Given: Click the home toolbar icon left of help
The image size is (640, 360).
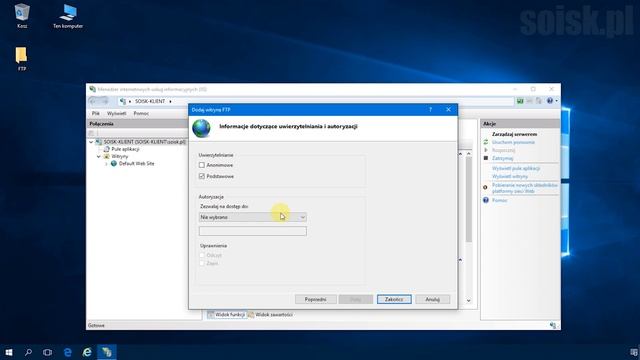Looking at the screenshot, I should pos(539,101).
